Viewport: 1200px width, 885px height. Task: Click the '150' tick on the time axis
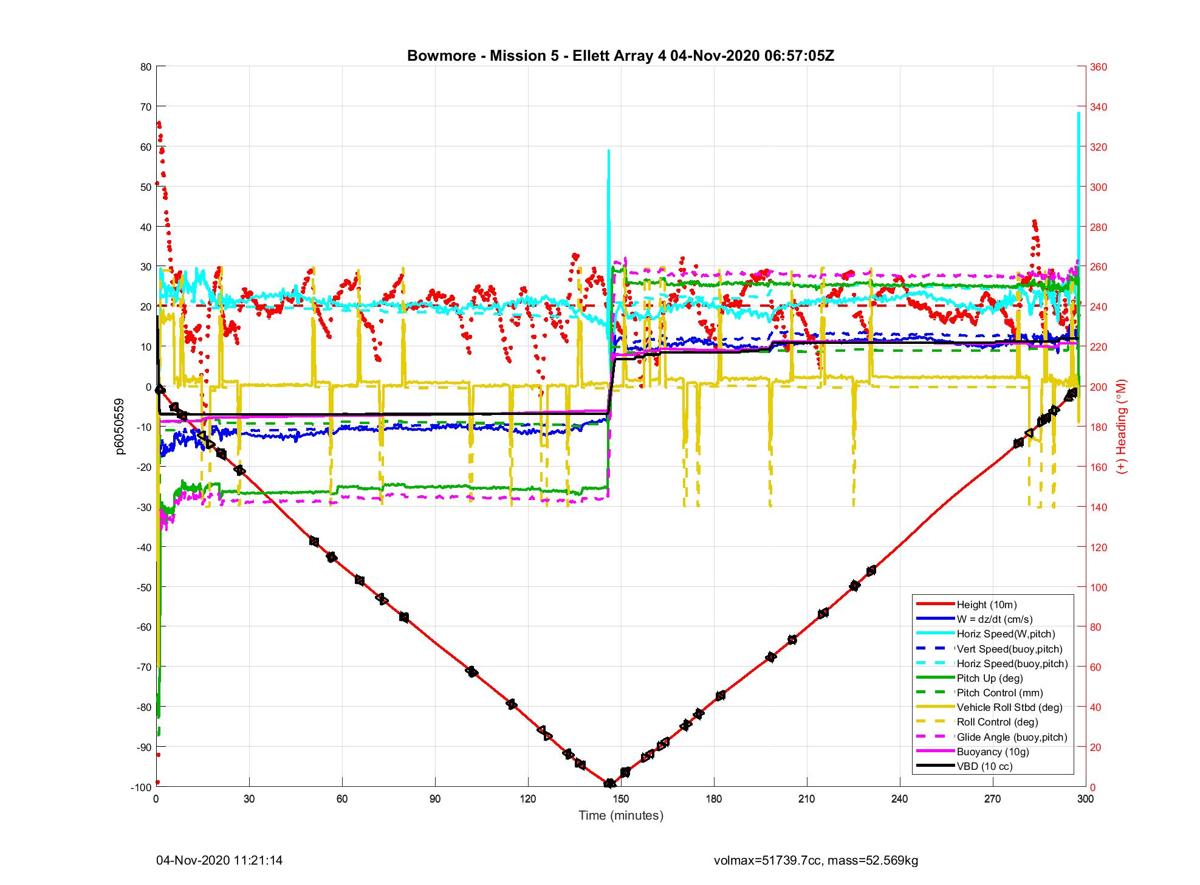pos(621,798)
